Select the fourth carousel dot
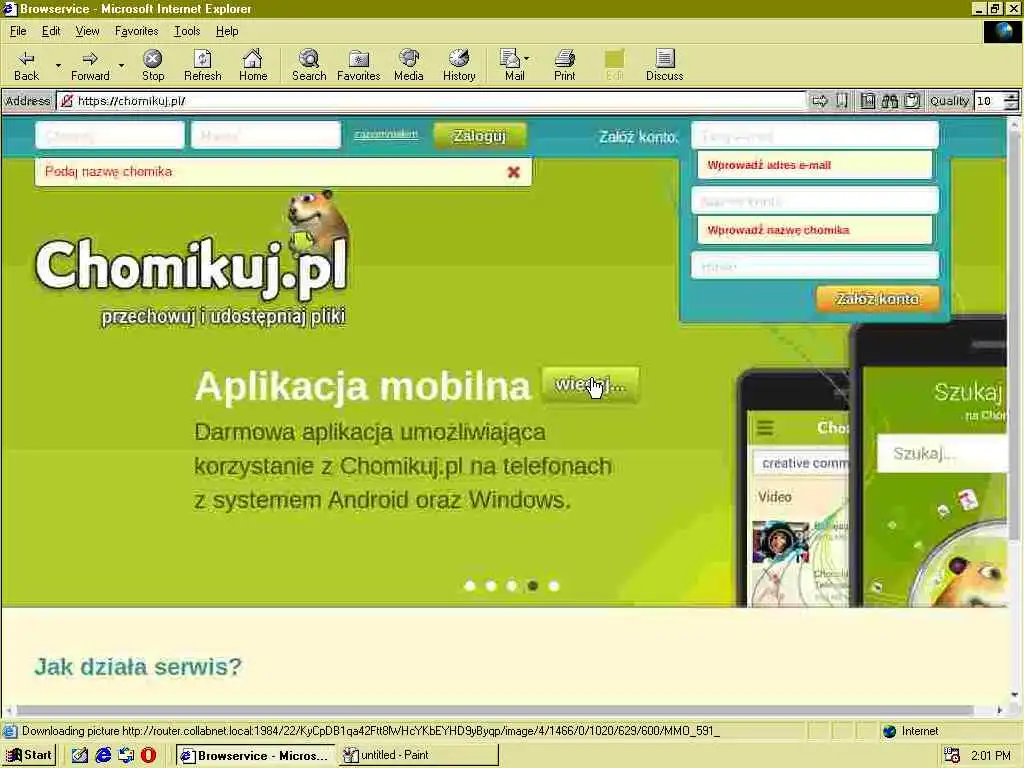The image size is (1024, 768). pos(533,586)
